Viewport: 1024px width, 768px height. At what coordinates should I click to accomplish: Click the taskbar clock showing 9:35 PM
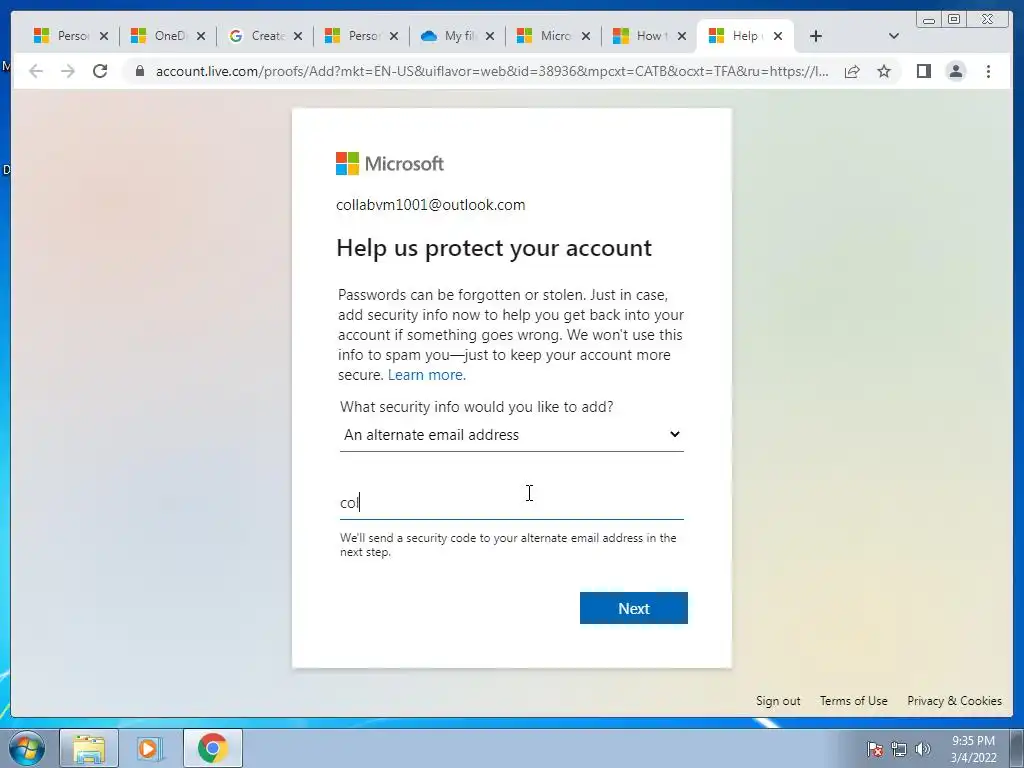point(973,749)
